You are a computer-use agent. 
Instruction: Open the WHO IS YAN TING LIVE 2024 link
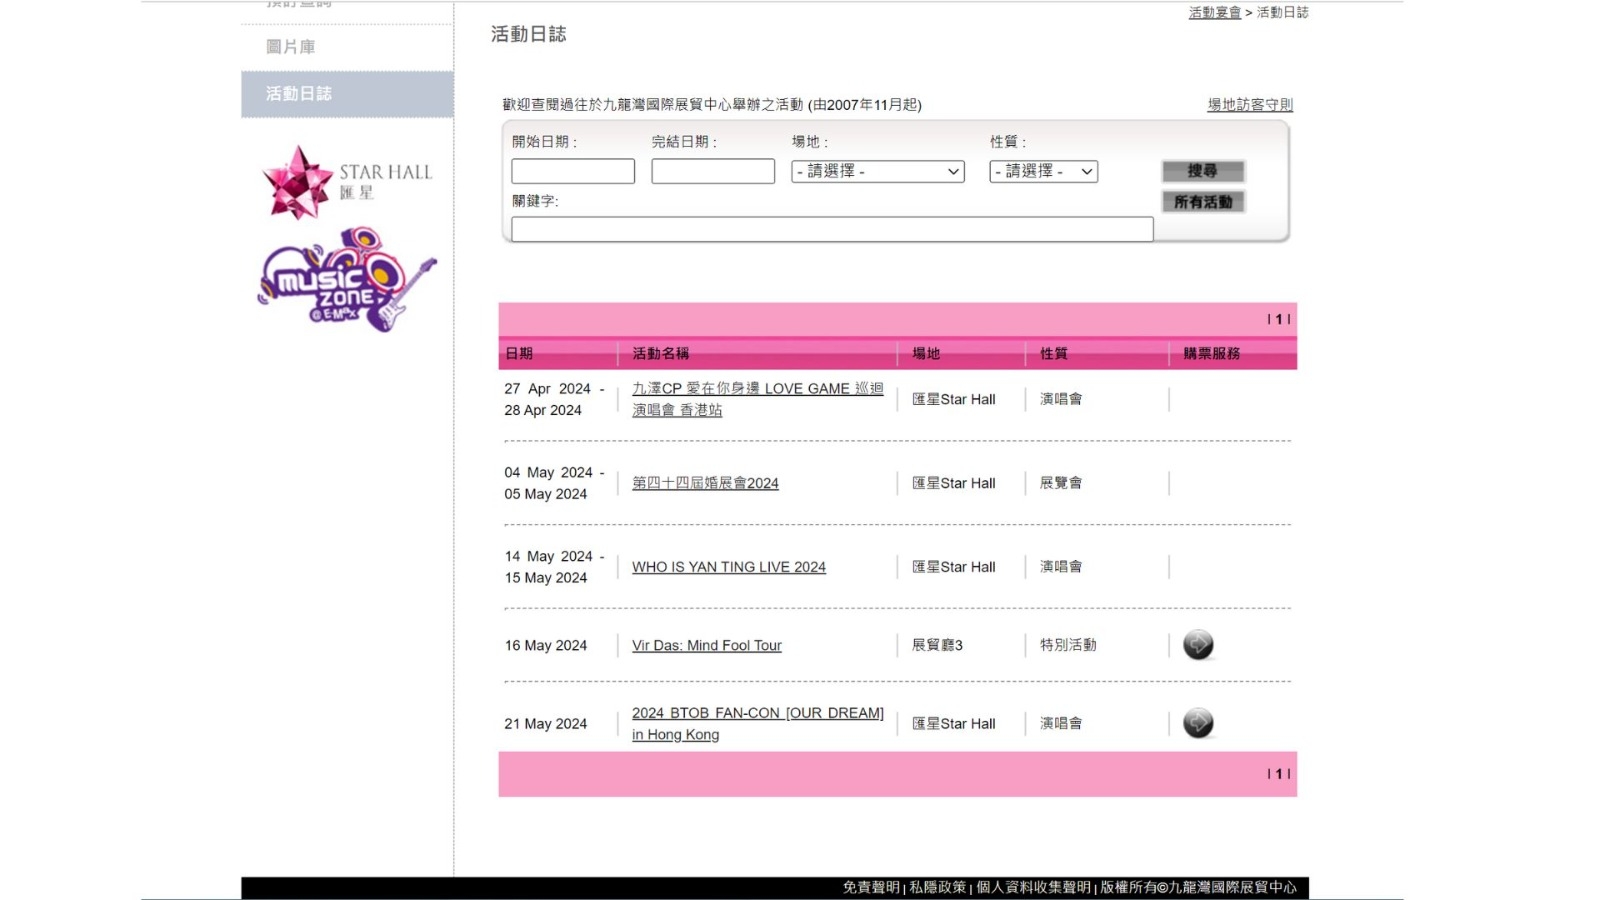729,567
